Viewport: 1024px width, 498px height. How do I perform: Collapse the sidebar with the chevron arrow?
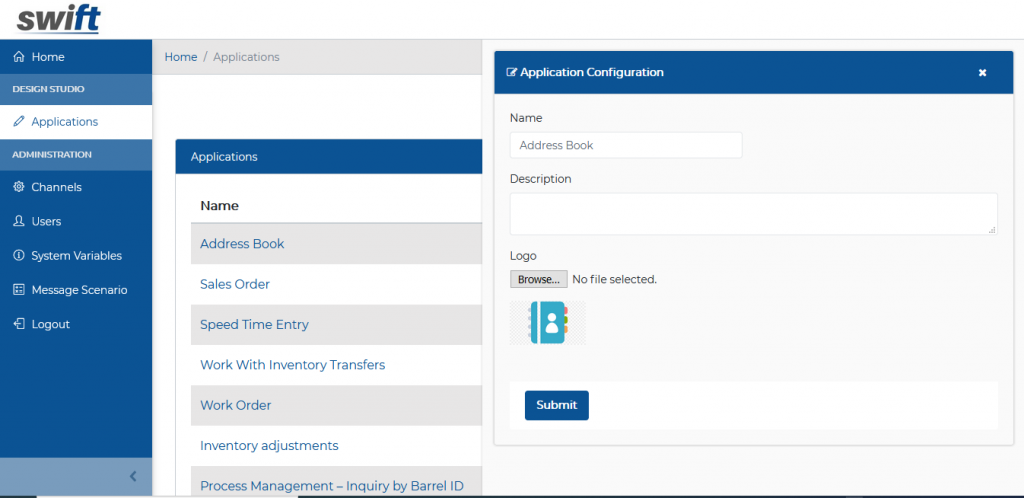click(133, 477)
